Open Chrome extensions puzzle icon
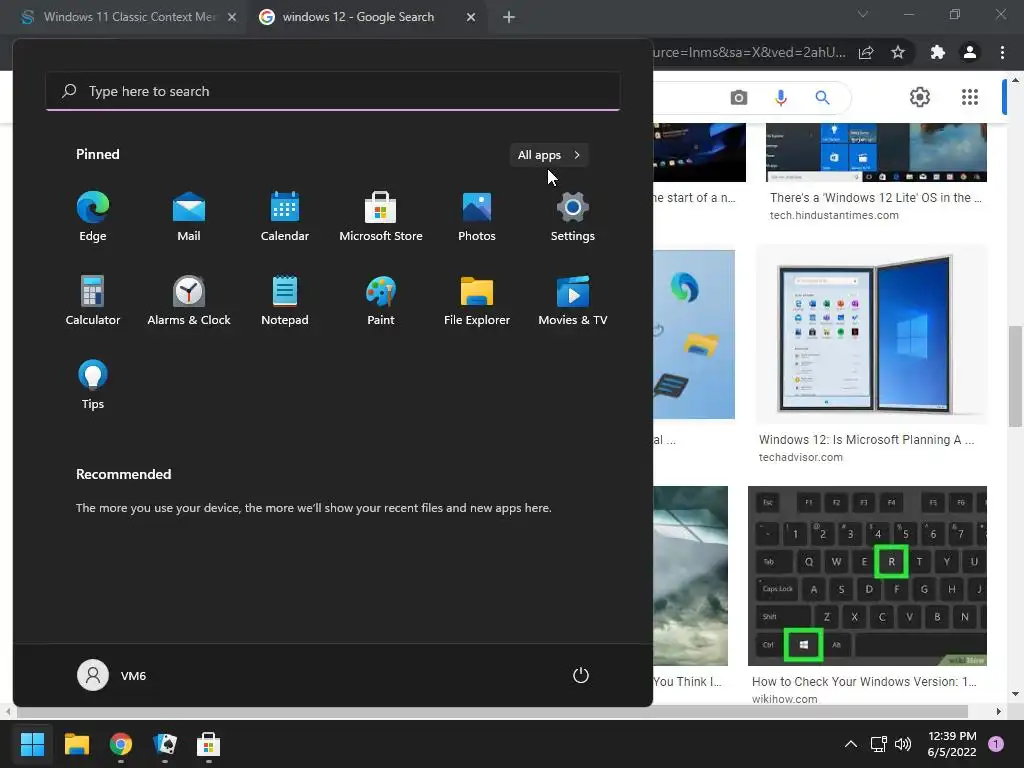 click(x=938, y=52)
